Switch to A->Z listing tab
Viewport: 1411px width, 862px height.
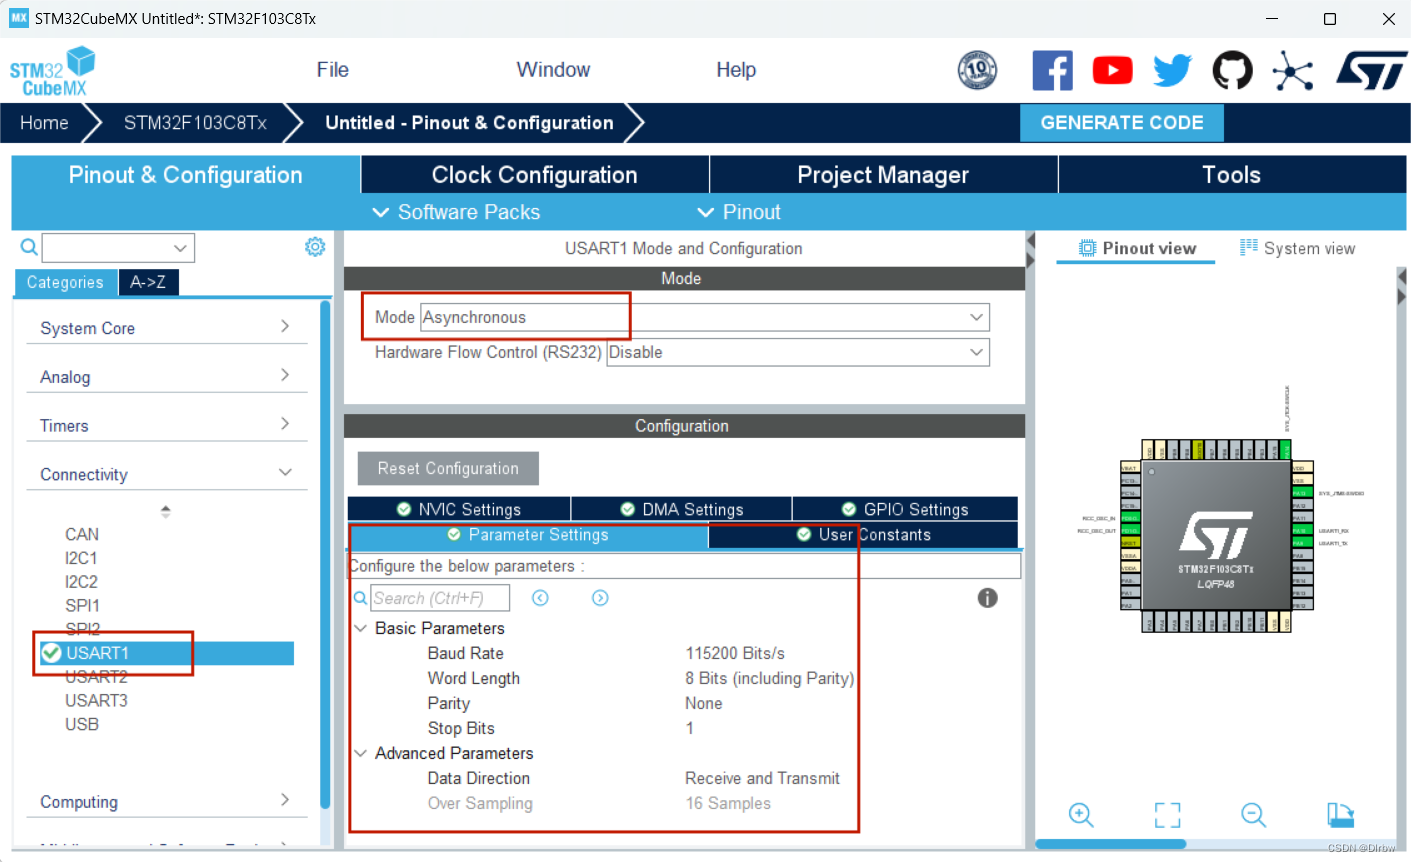click(148, 282)
